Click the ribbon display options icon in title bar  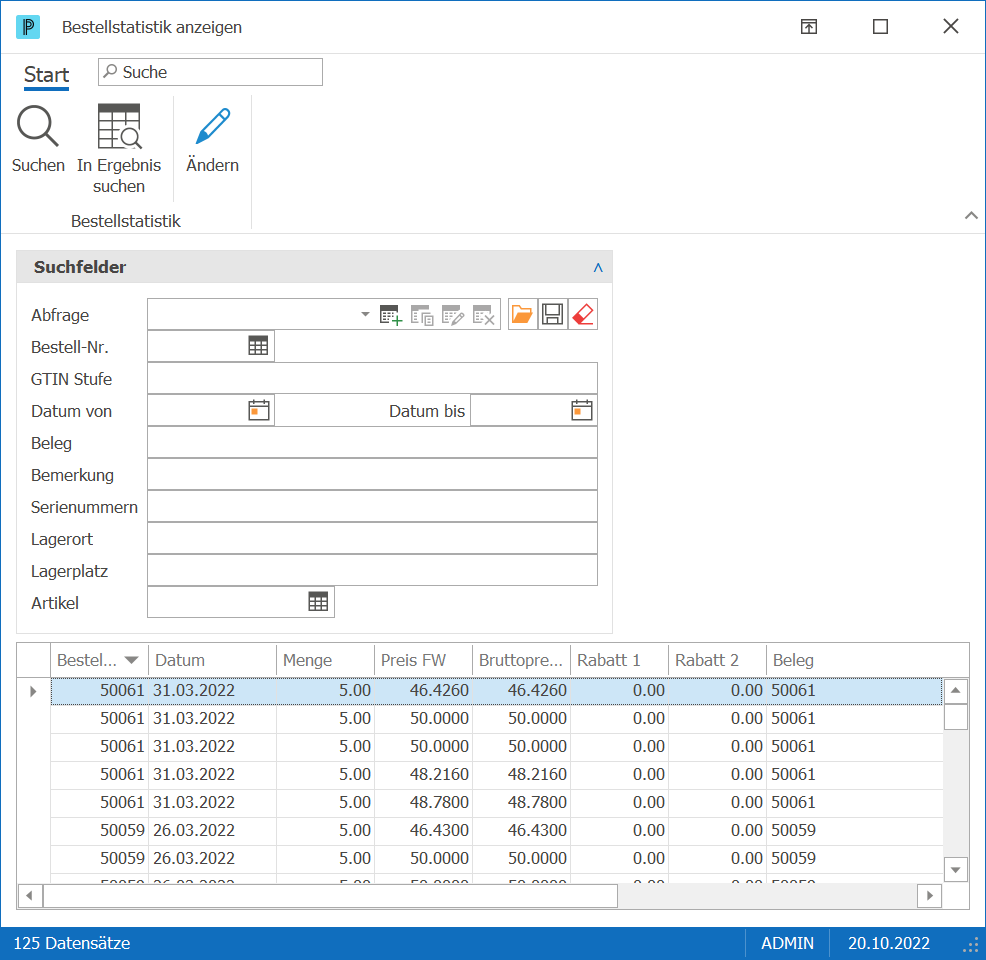809,26
